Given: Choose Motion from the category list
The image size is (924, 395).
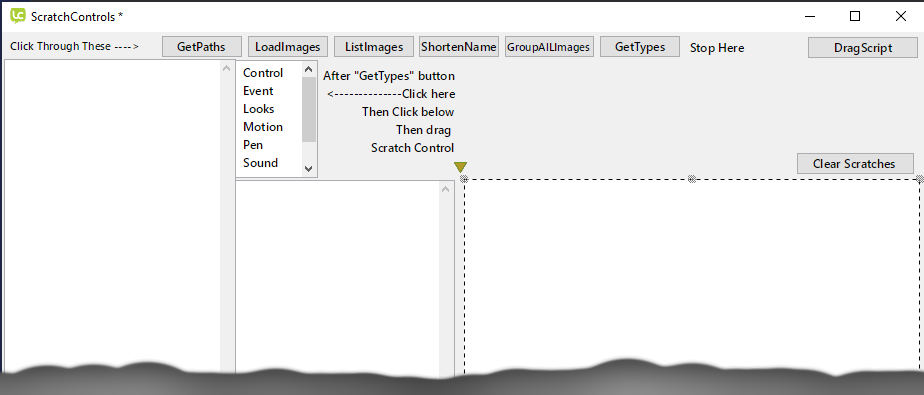Looking at the screenshot, I should click(x=263, y=127).
